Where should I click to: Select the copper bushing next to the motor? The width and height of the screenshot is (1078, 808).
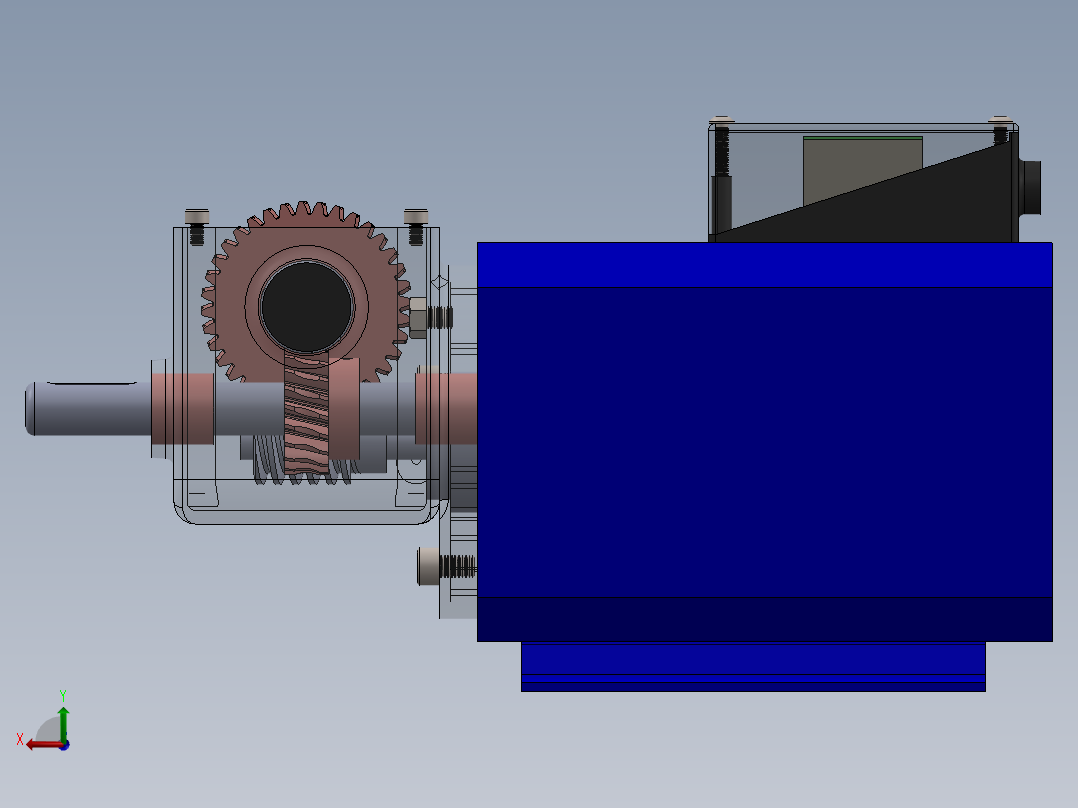(x=446, y=408)
